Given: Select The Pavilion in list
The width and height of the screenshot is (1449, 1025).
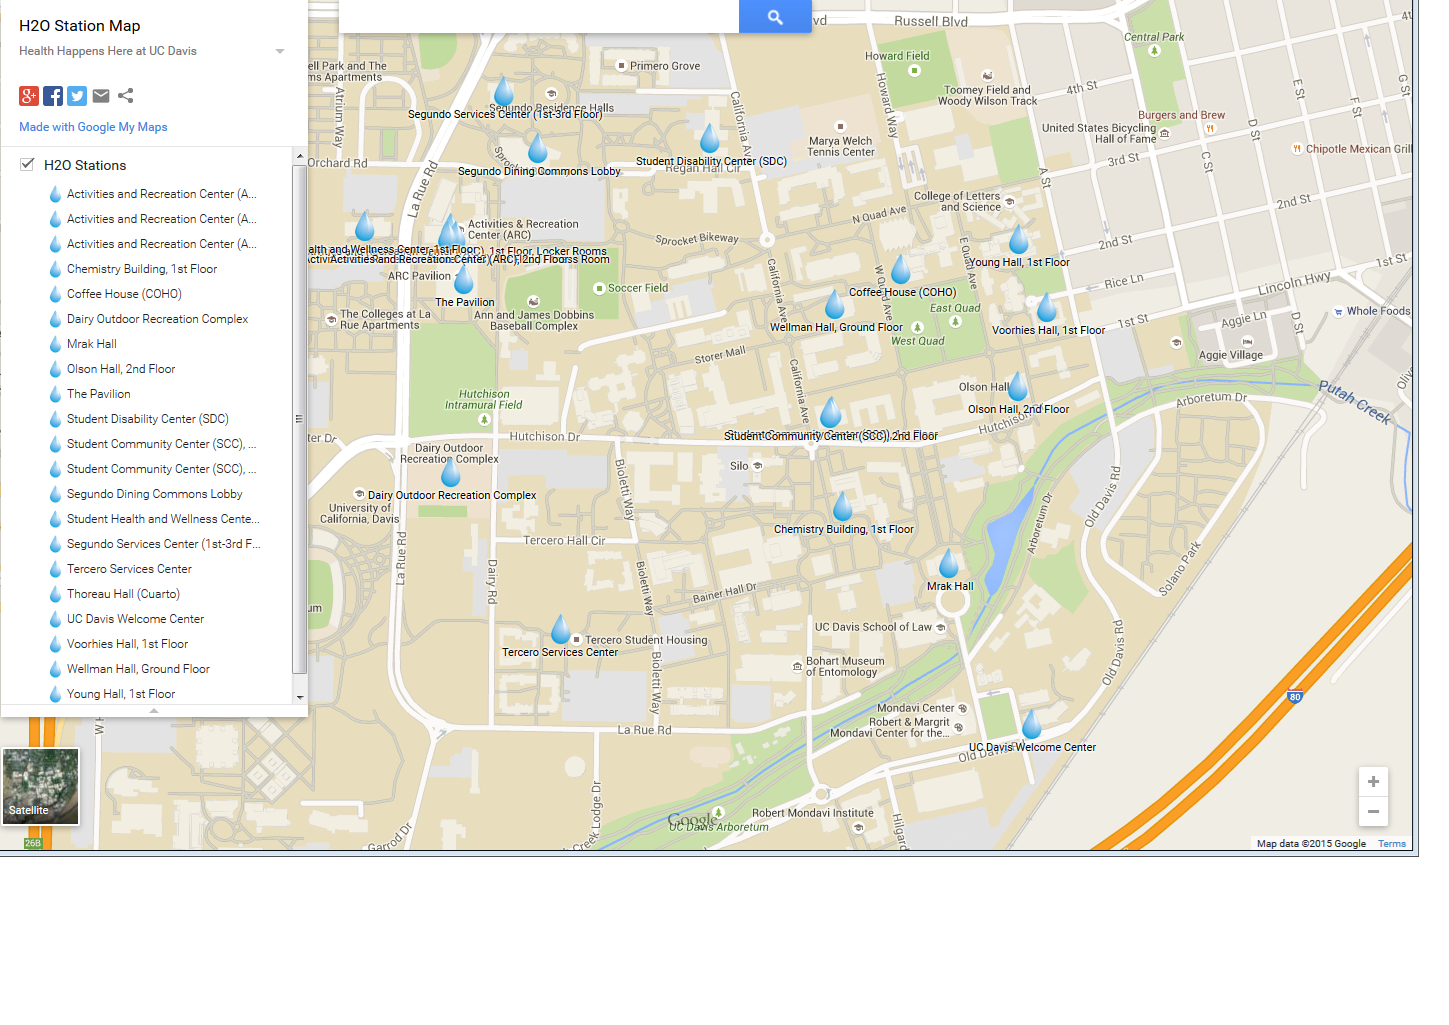Looking at the screenshot, I should coord(99,394).
